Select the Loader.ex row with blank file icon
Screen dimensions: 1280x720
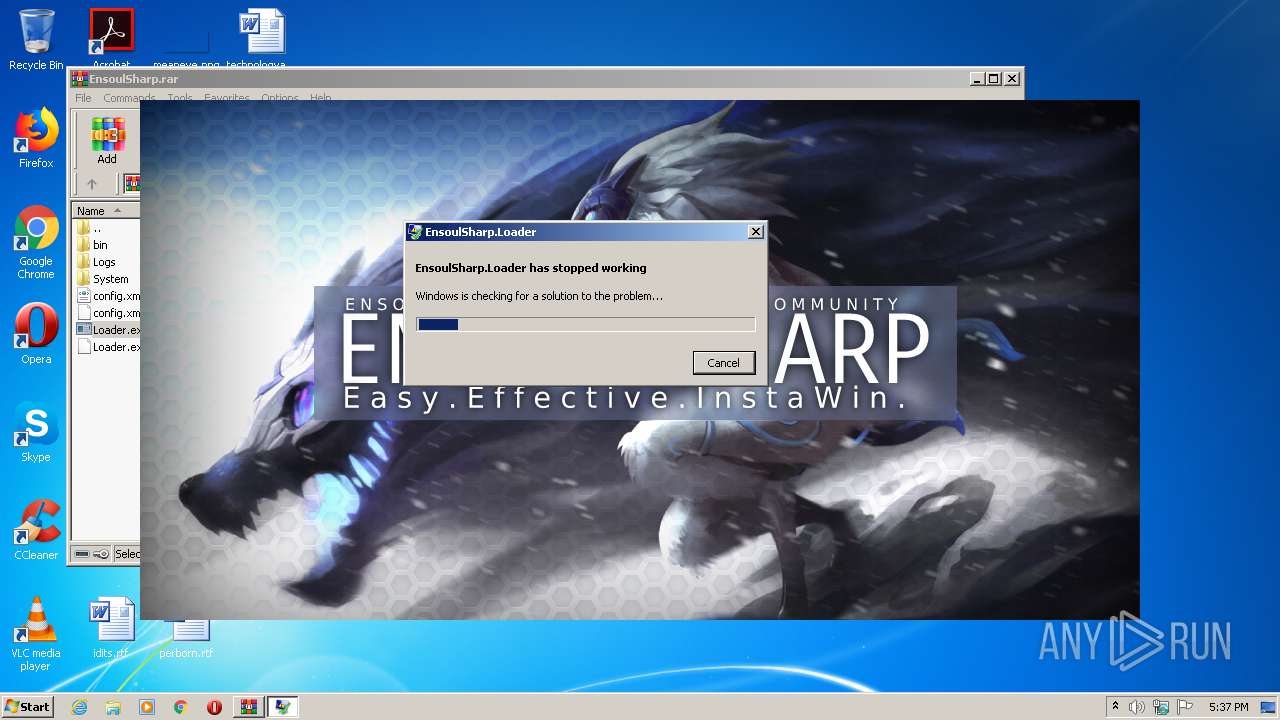[x=106, y=347]
